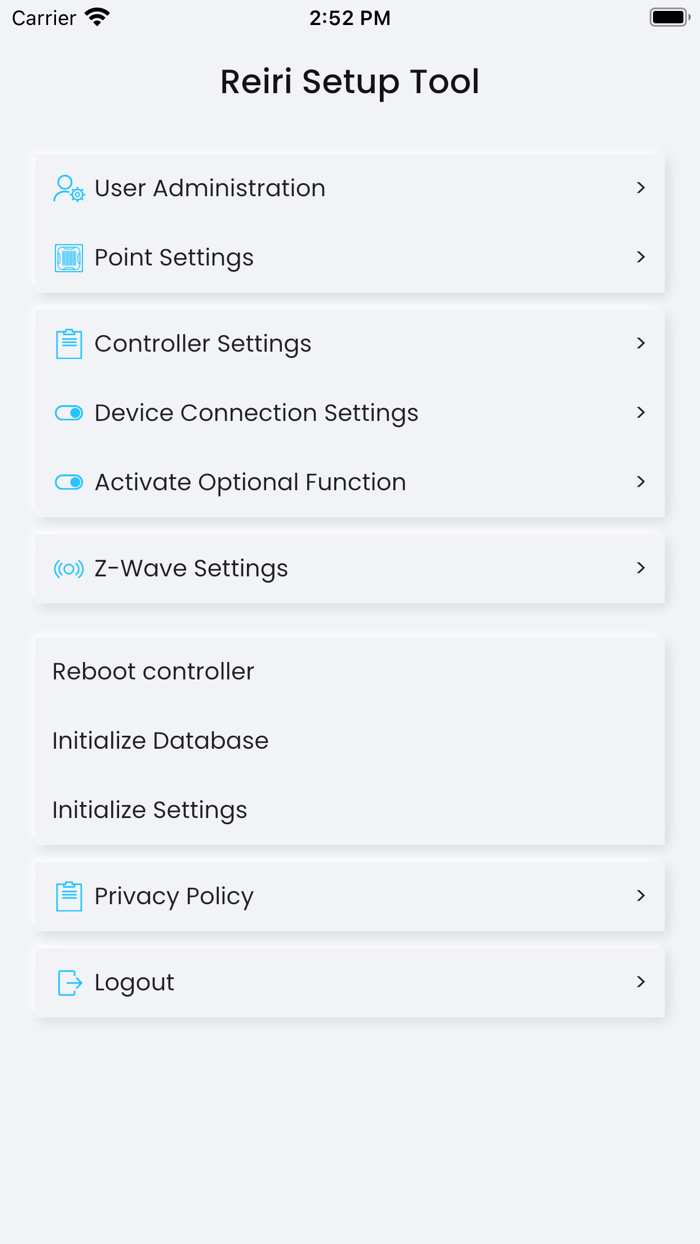Click the Privacy Policy document icon

68,896
